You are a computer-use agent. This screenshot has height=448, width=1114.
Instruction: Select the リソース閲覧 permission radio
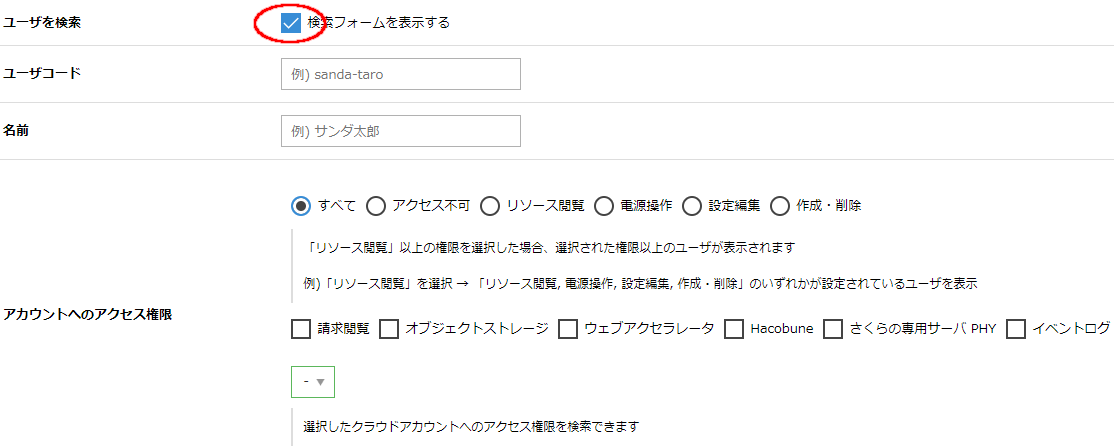coord(490,206)
